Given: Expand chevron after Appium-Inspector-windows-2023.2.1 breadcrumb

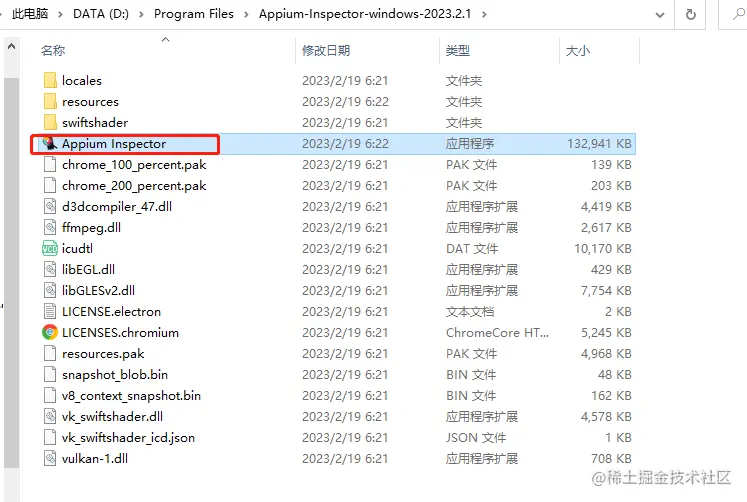Looking at the screenshot, I should [484, 14].
